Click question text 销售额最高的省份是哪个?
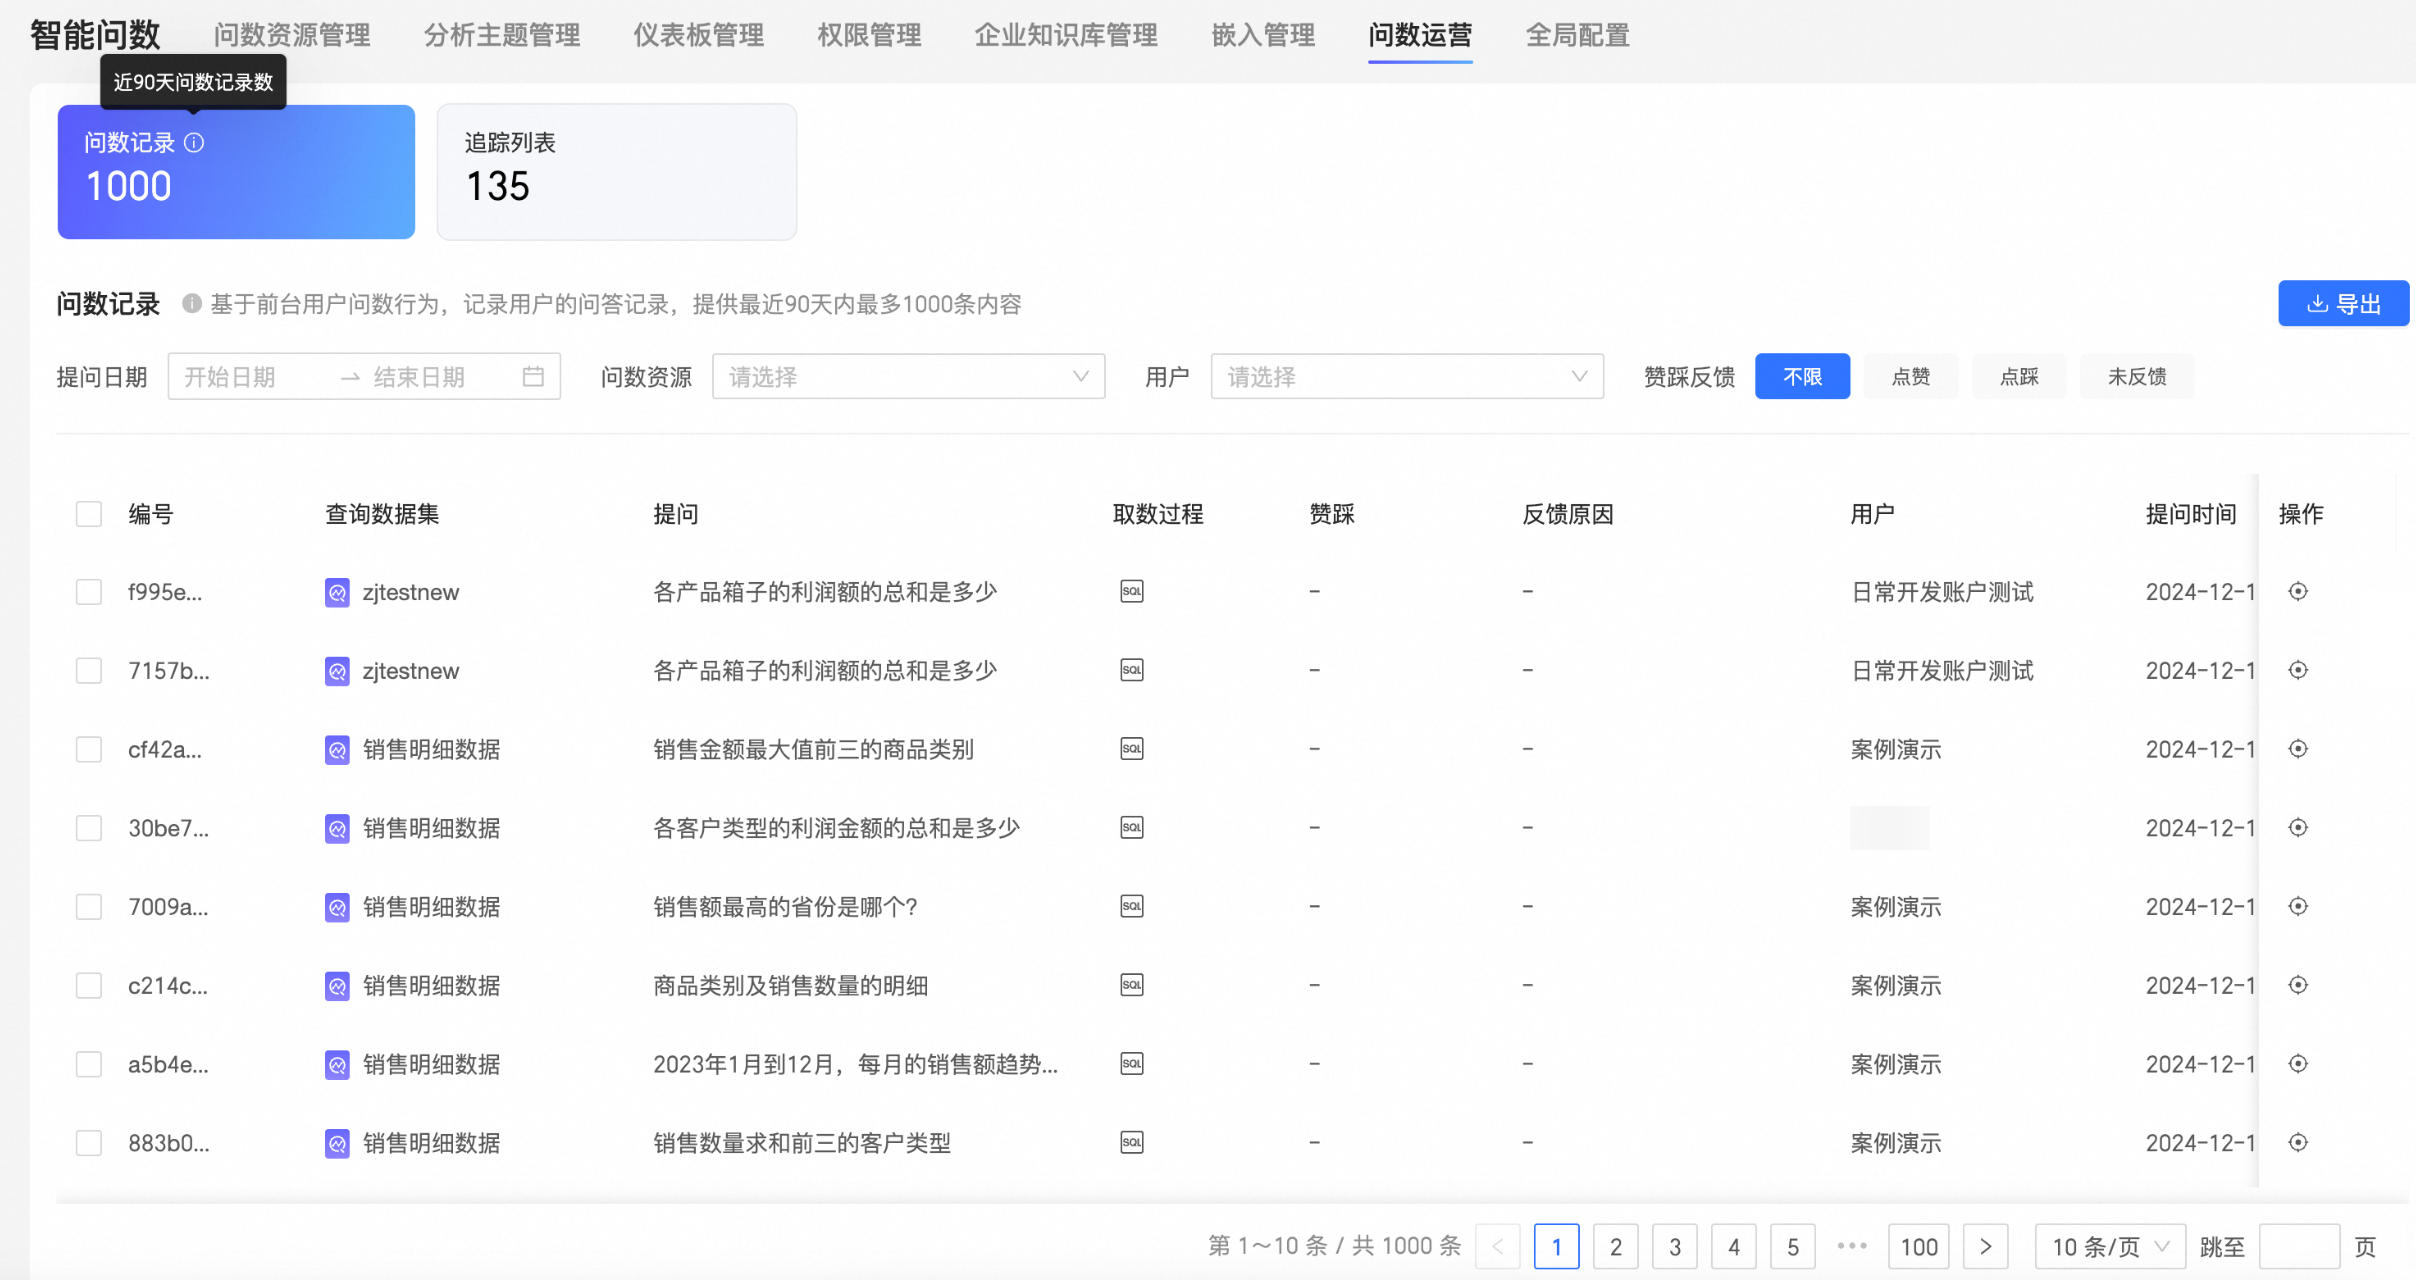The width and height of the screenshot is (2416, 1280). (x=785, y=907)
